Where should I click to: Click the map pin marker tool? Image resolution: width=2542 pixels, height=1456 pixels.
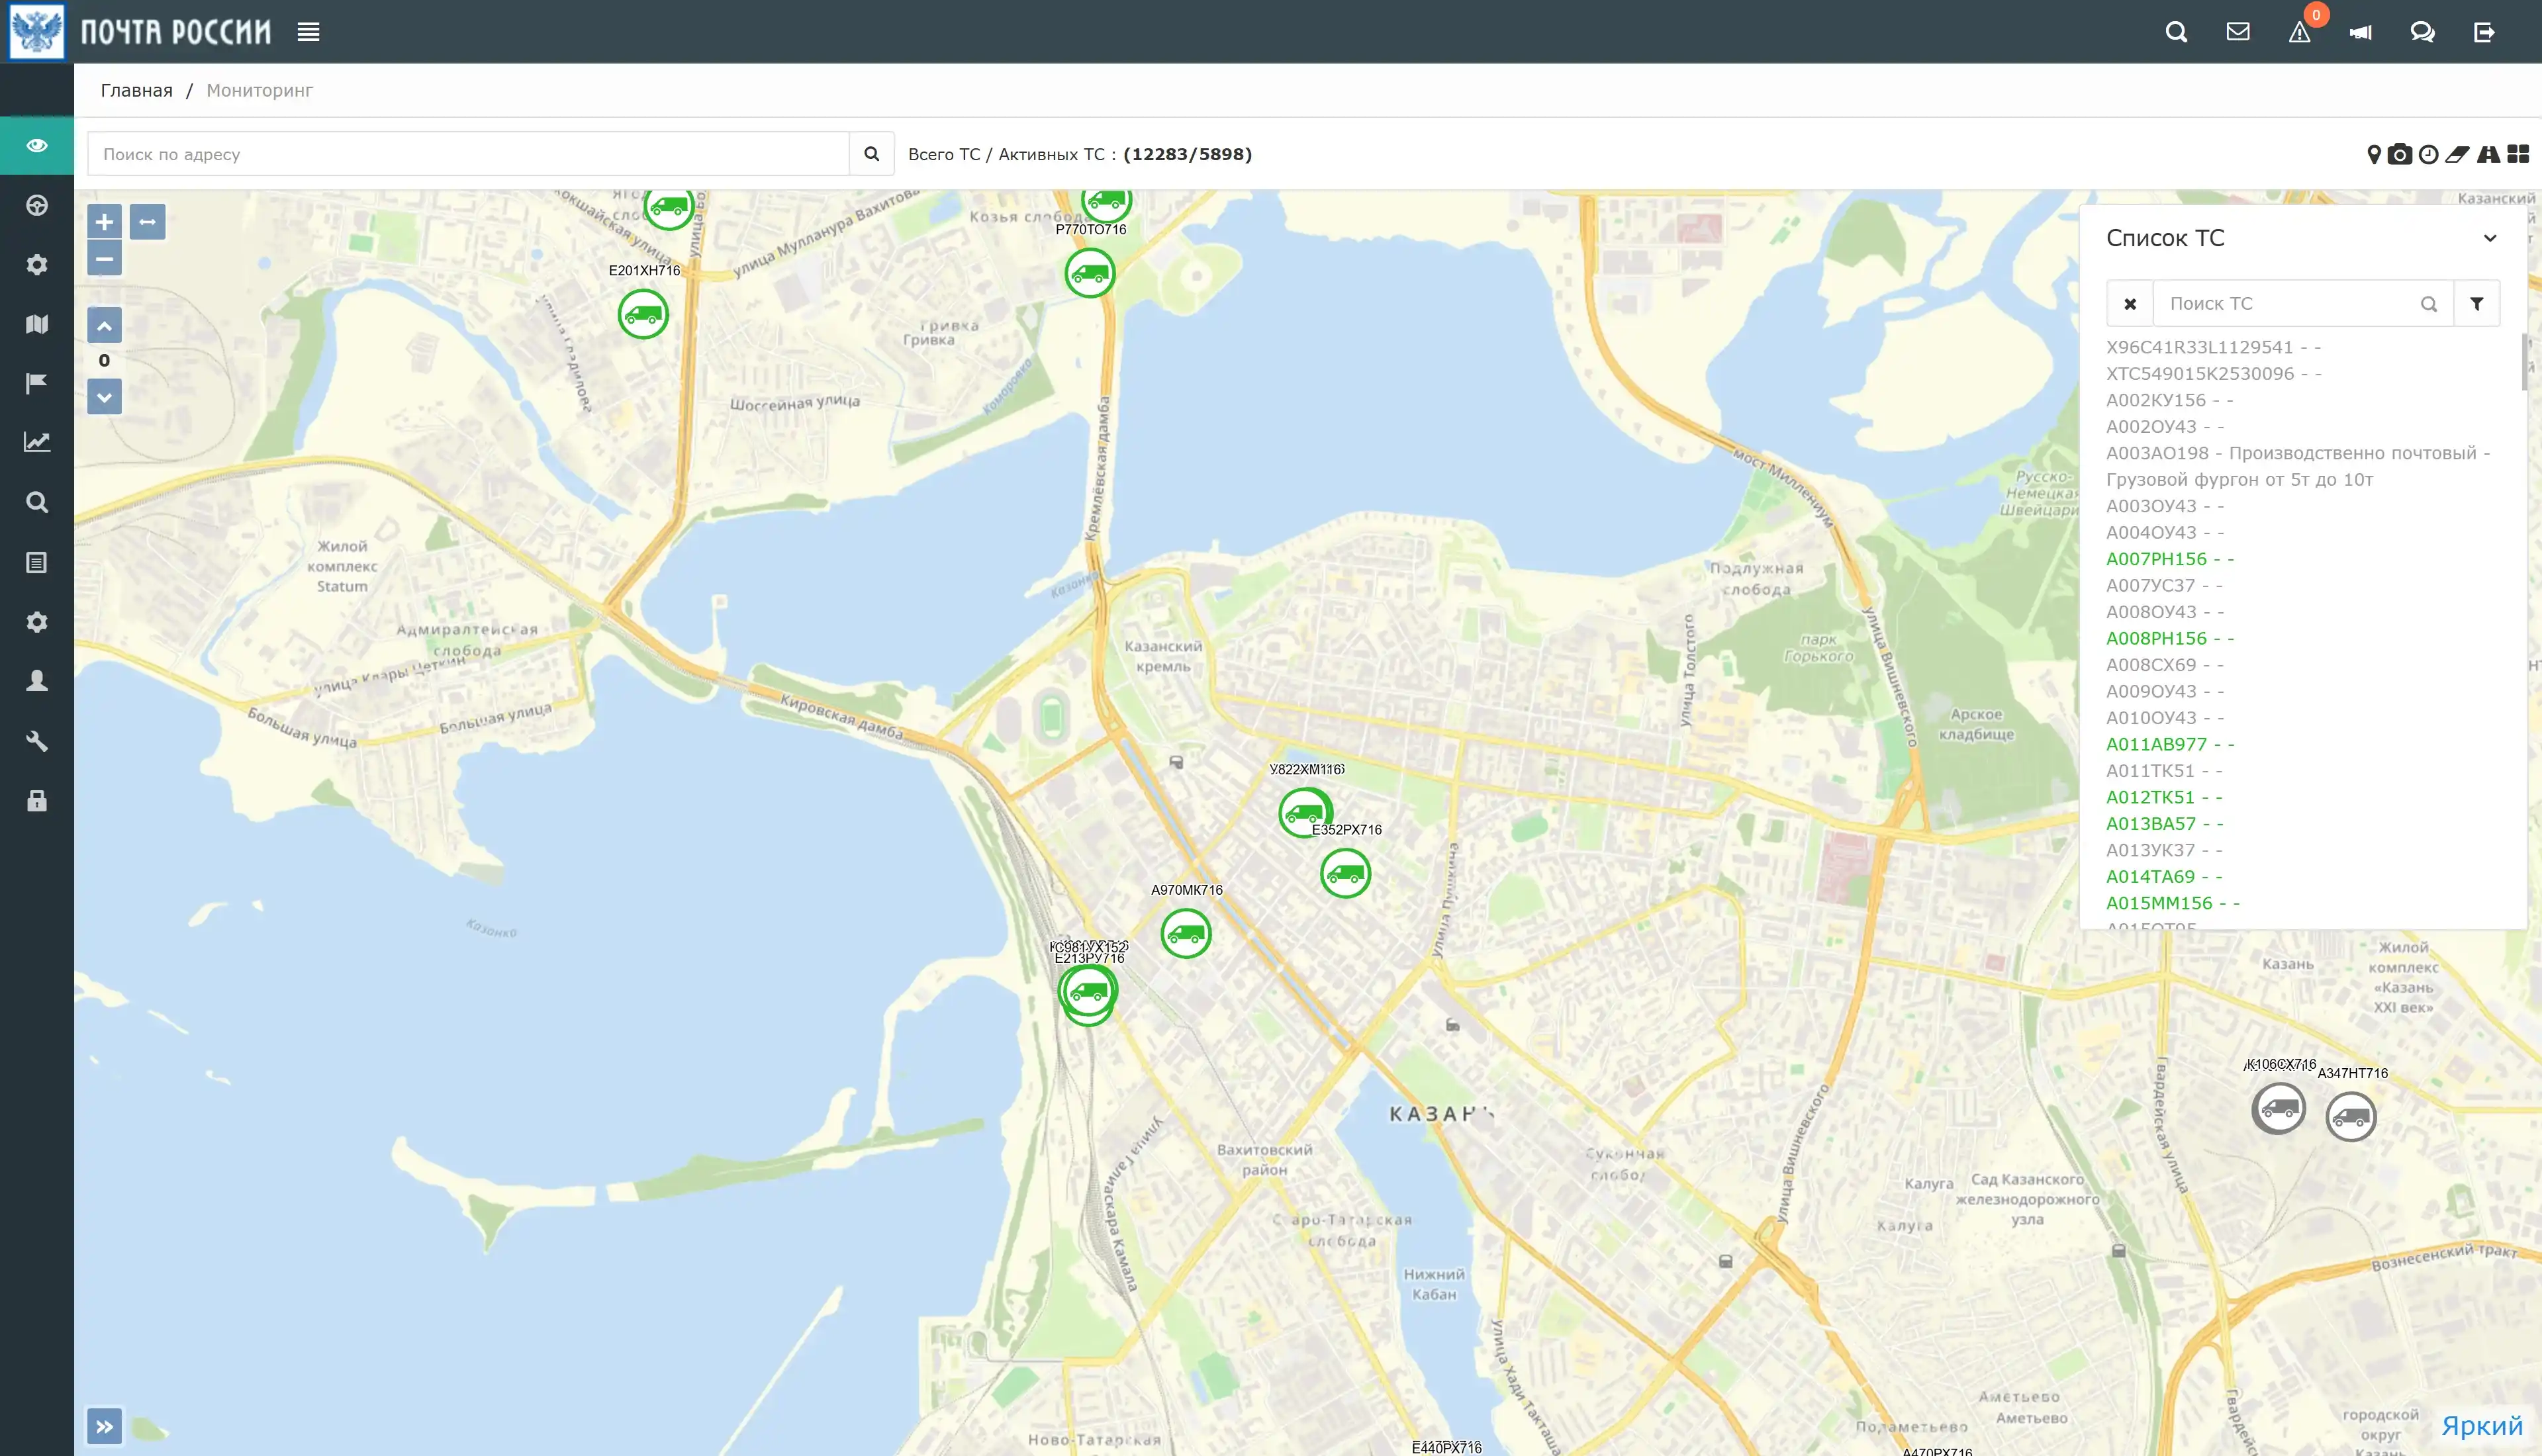pos(2374,154)
